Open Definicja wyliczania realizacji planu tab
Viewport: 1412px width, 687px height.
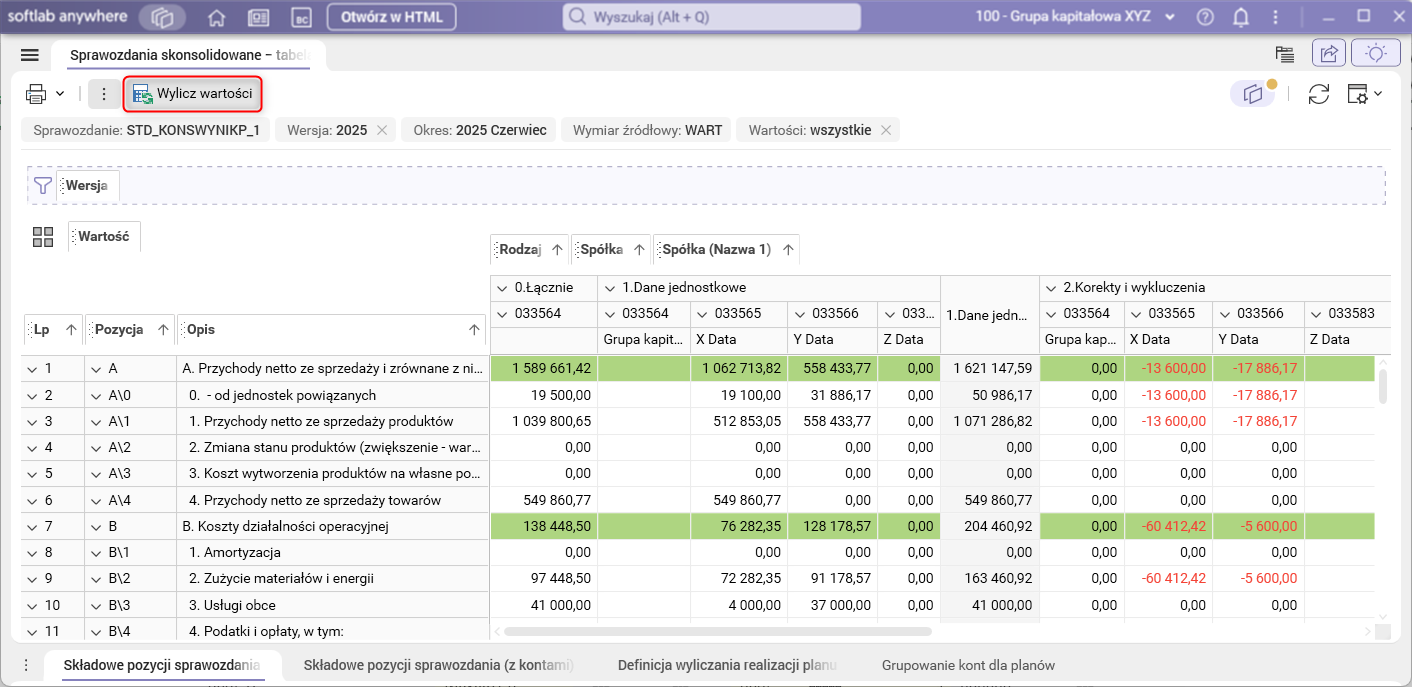pos(726,665)
